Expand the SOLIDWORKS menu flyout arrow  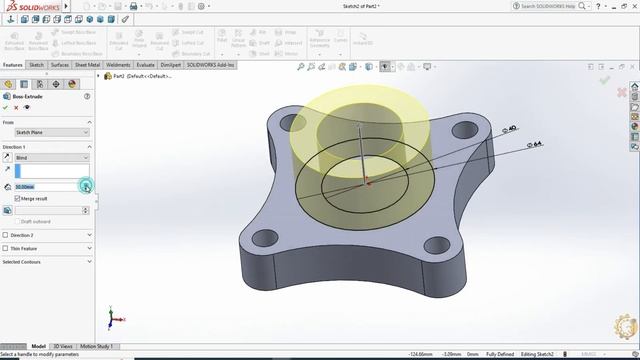66,6
